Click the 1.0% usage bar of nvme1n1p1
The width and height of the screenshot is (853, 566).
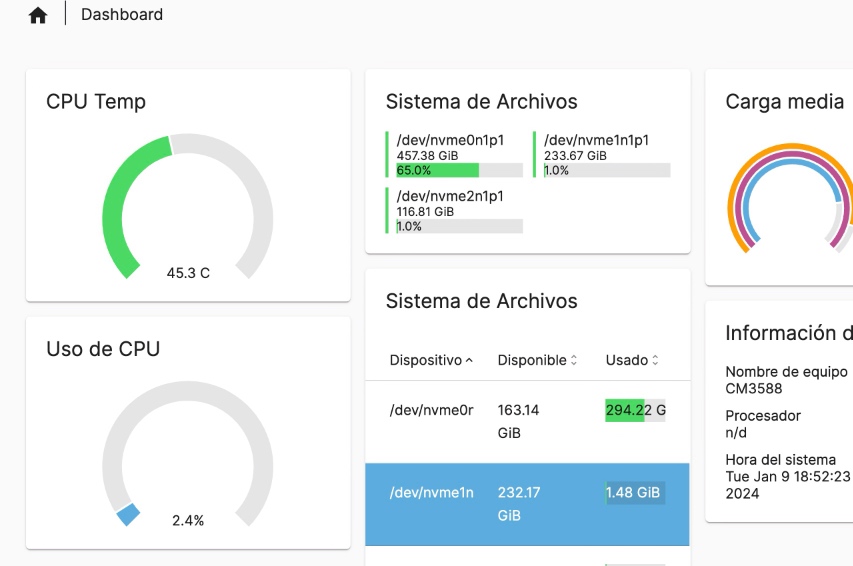[607, 170]
